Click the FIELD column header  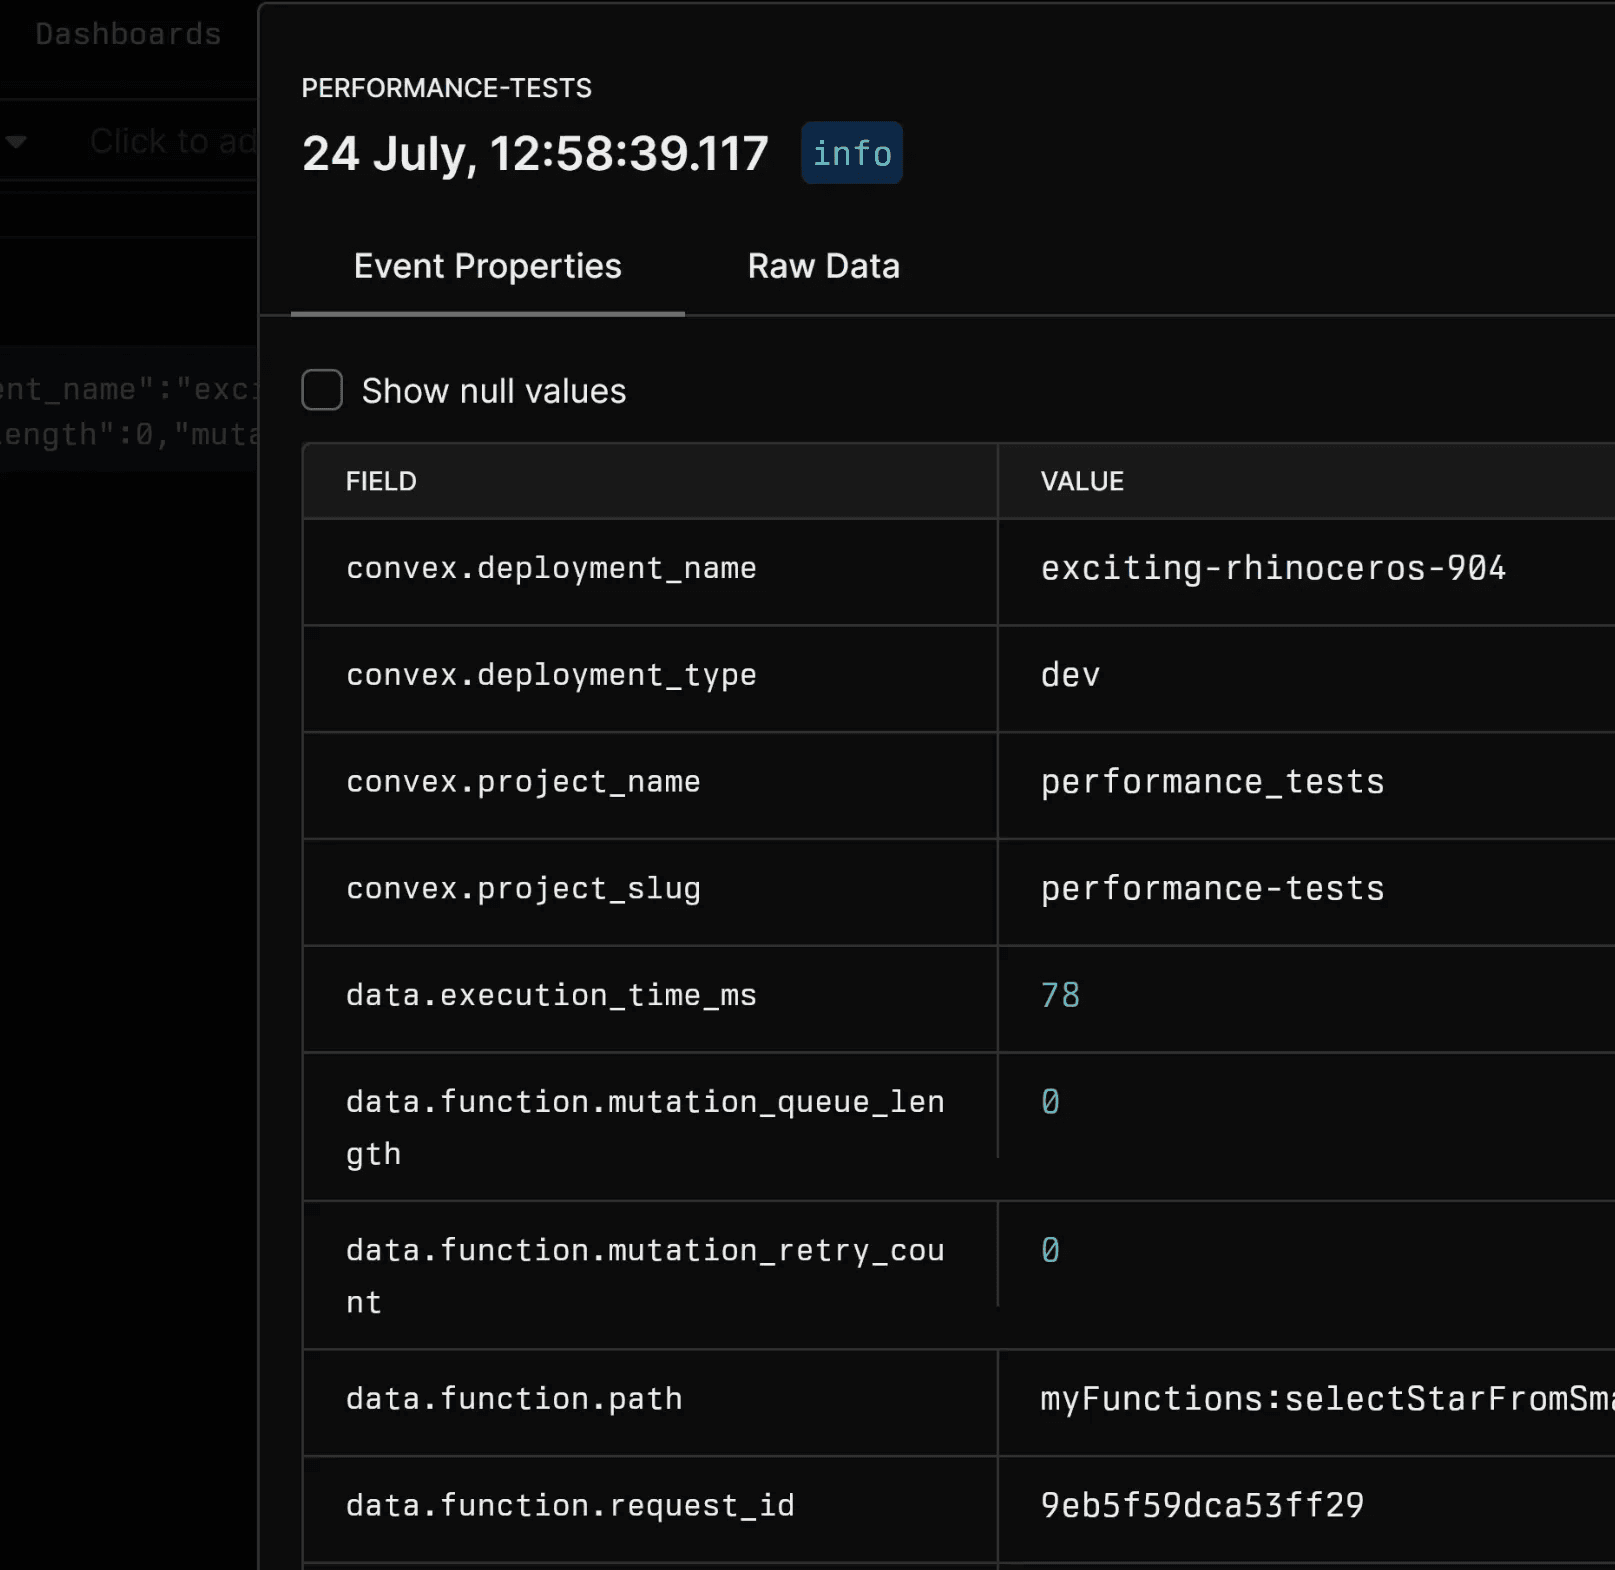point(381,481)
